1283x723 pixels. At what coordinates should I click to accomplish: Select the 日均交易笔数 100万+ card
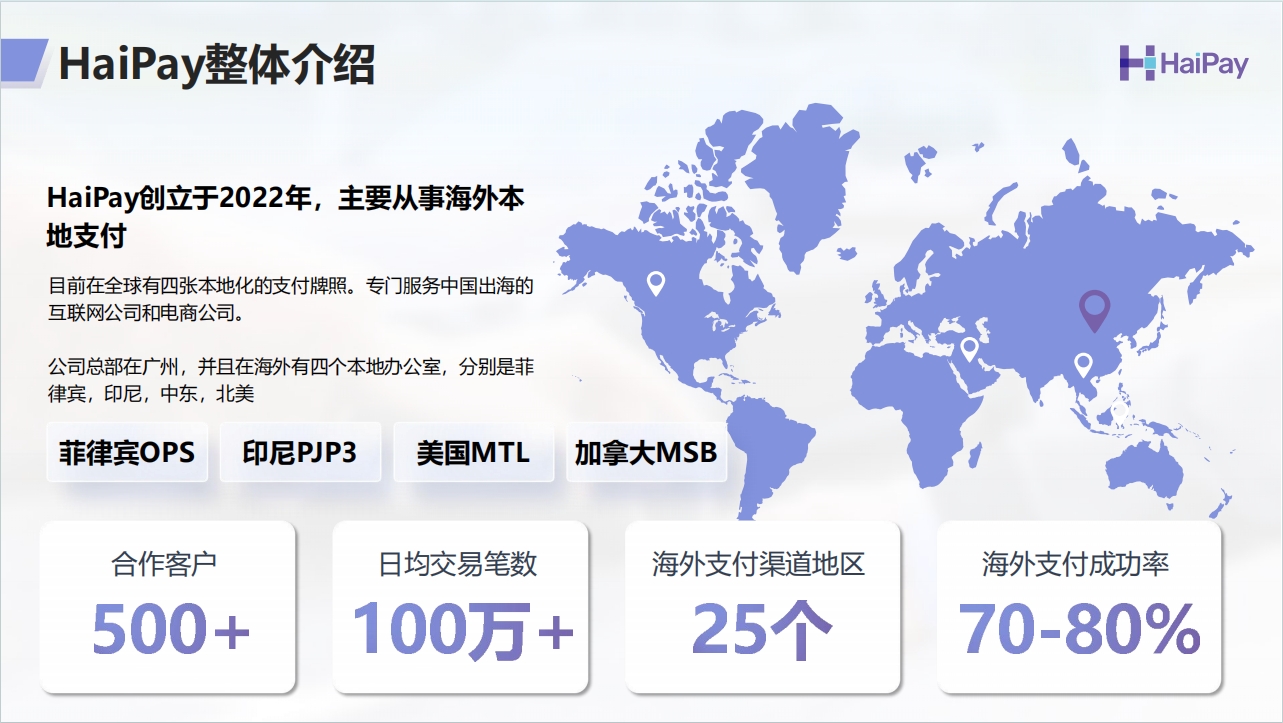(459, 606)
